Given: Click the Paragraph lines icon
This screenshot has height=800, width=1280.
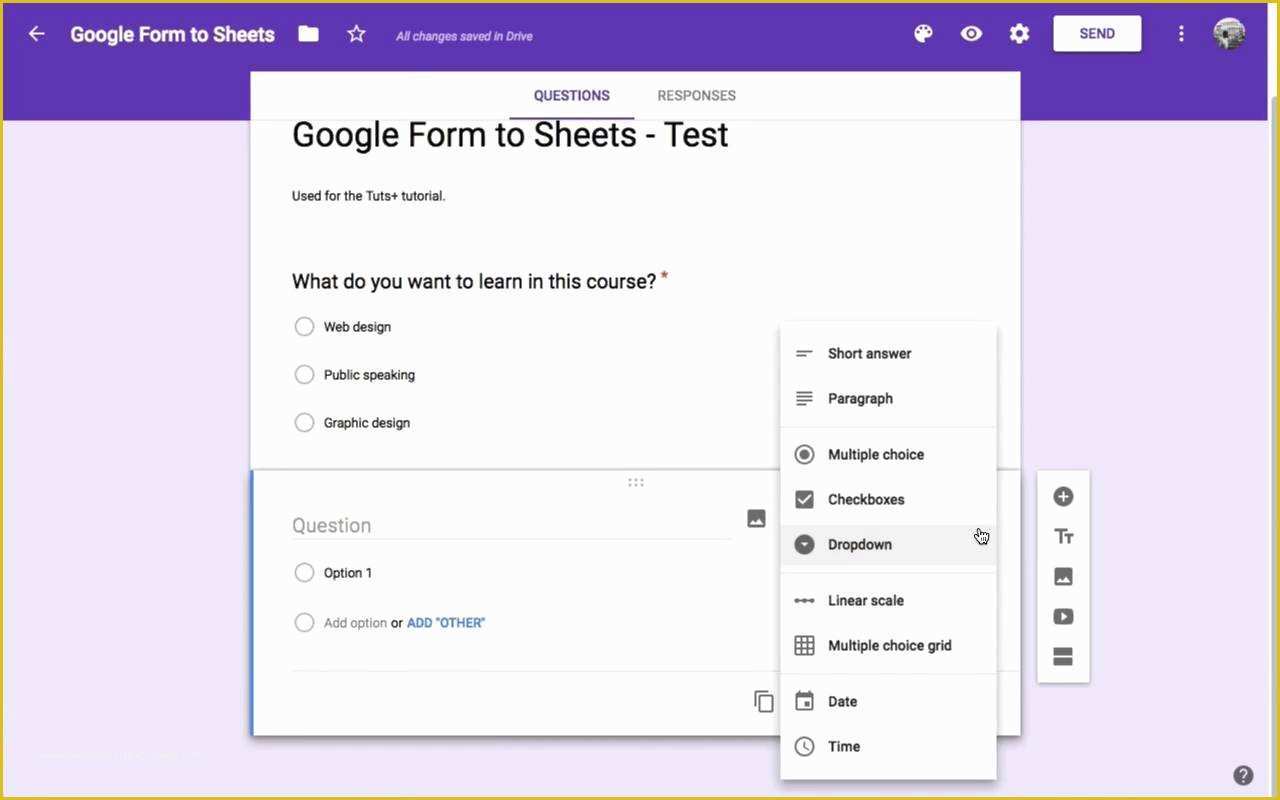Looking at the screenshot, I should click(804, 398).
